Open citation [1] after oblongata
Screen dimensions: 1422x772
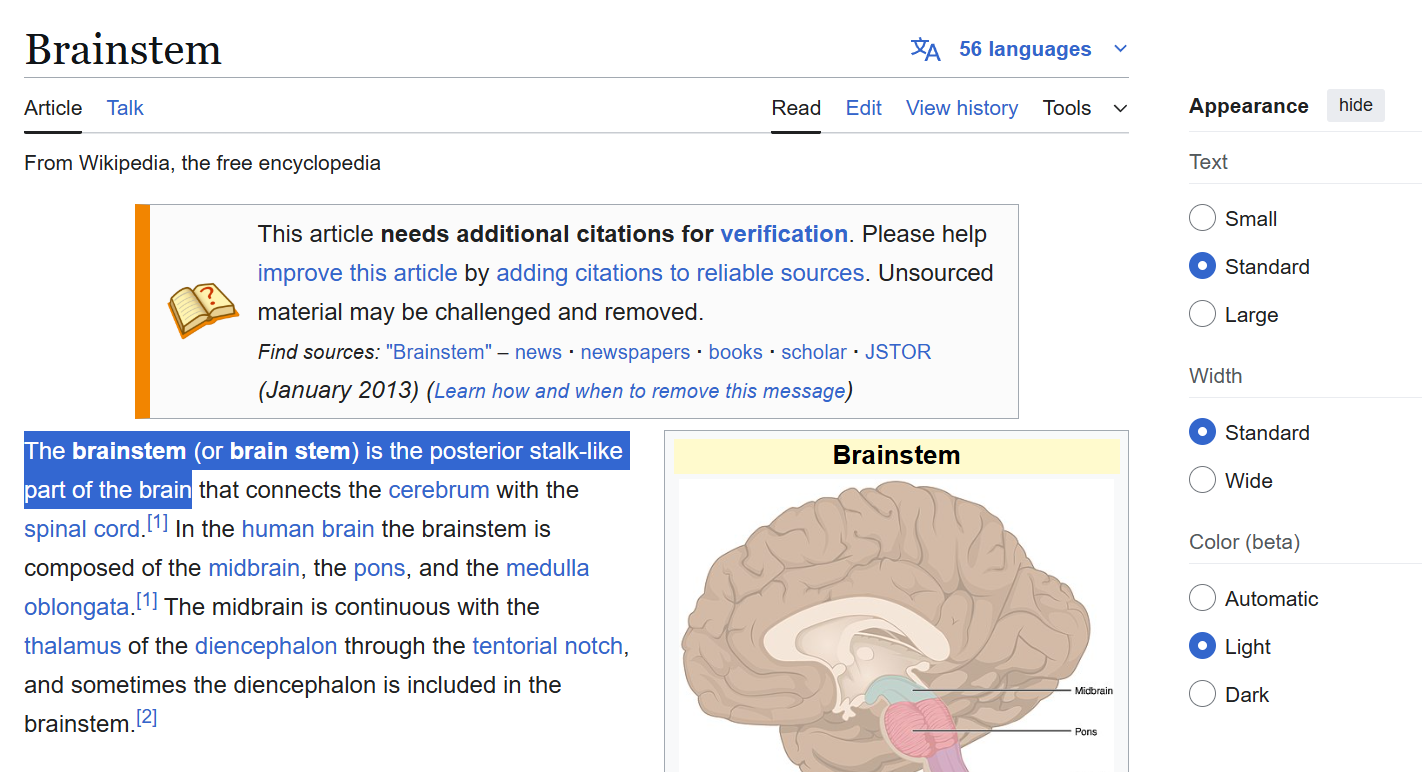pos(147,601)
